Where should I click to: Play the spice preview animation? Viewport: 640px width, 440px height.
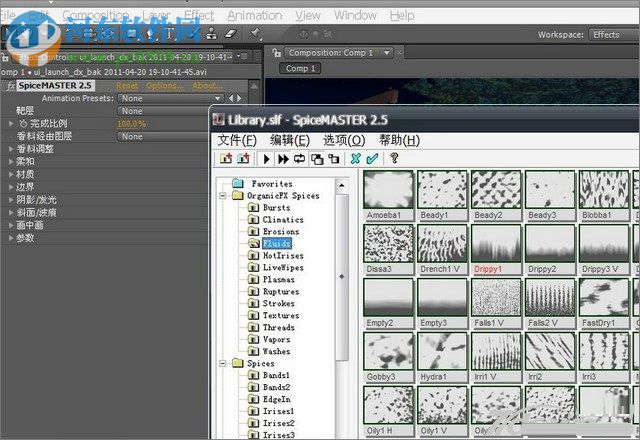[266, 159]
